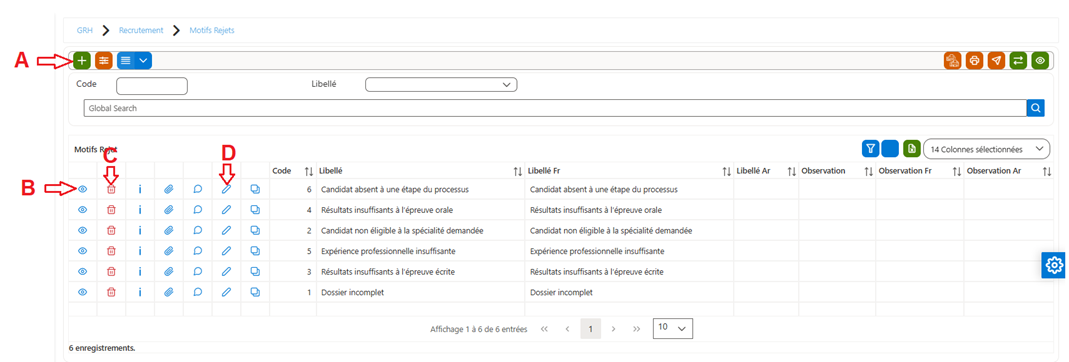Viewport: 1069px width, 362px height.
Task: Delete the Dossier incomplet row
Action: pyautogui.click(x=111, y=292)
